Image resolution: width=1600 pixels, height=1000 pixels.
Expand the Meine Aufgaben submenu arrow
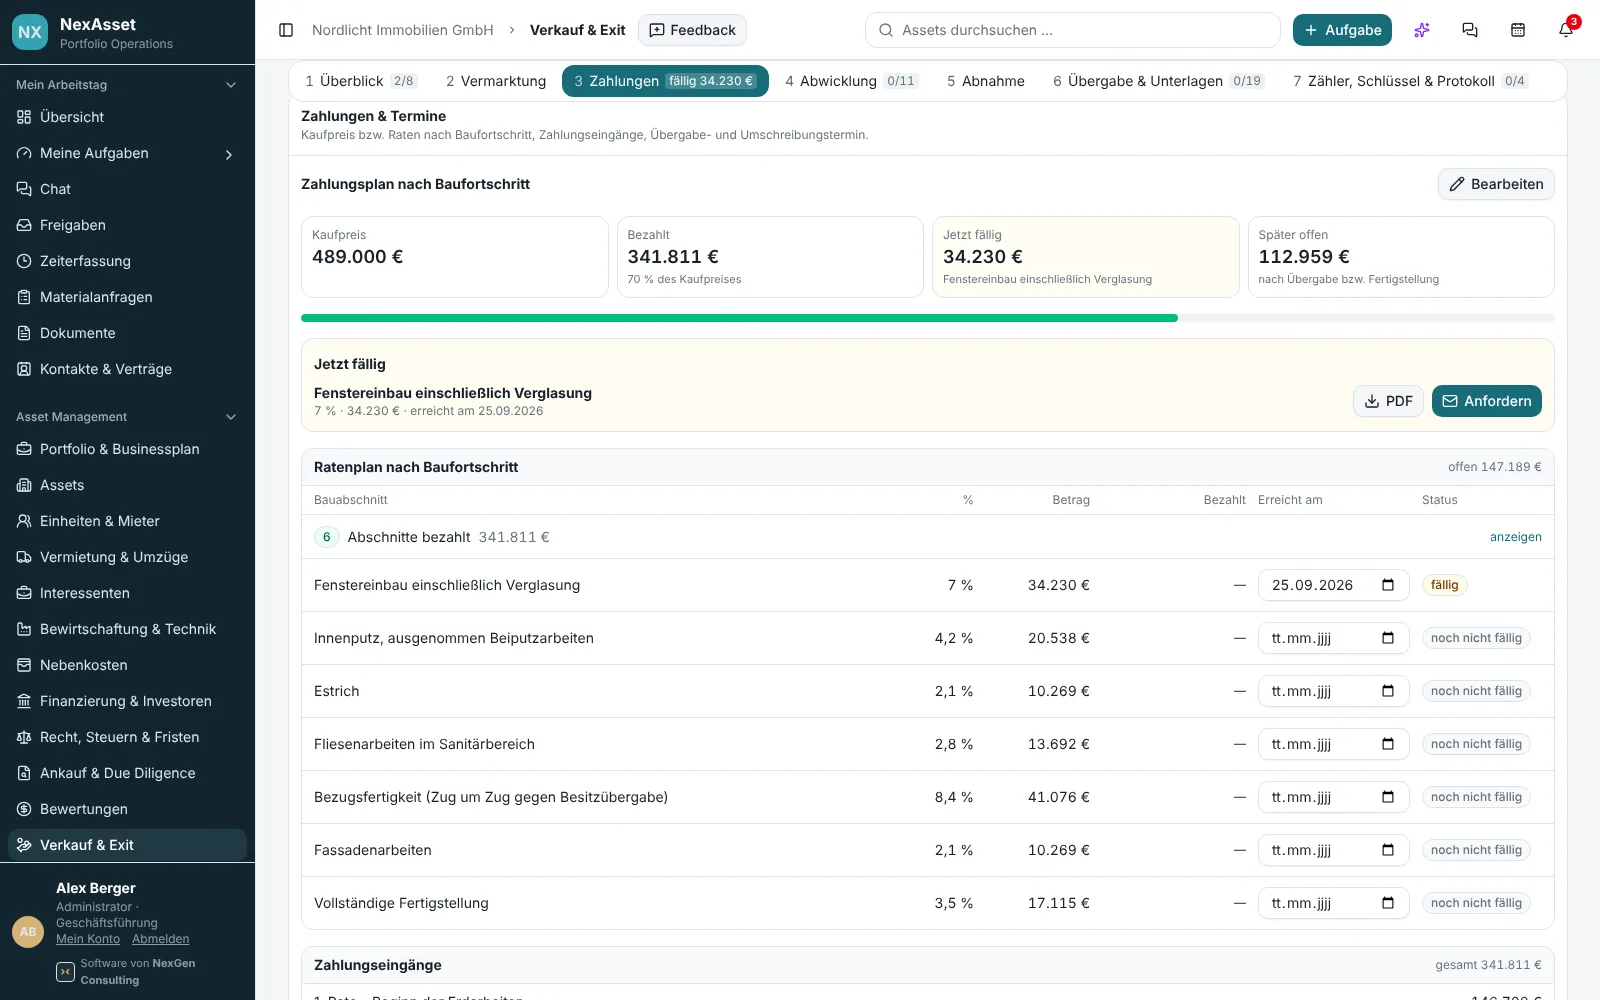[x=229, y=154]
